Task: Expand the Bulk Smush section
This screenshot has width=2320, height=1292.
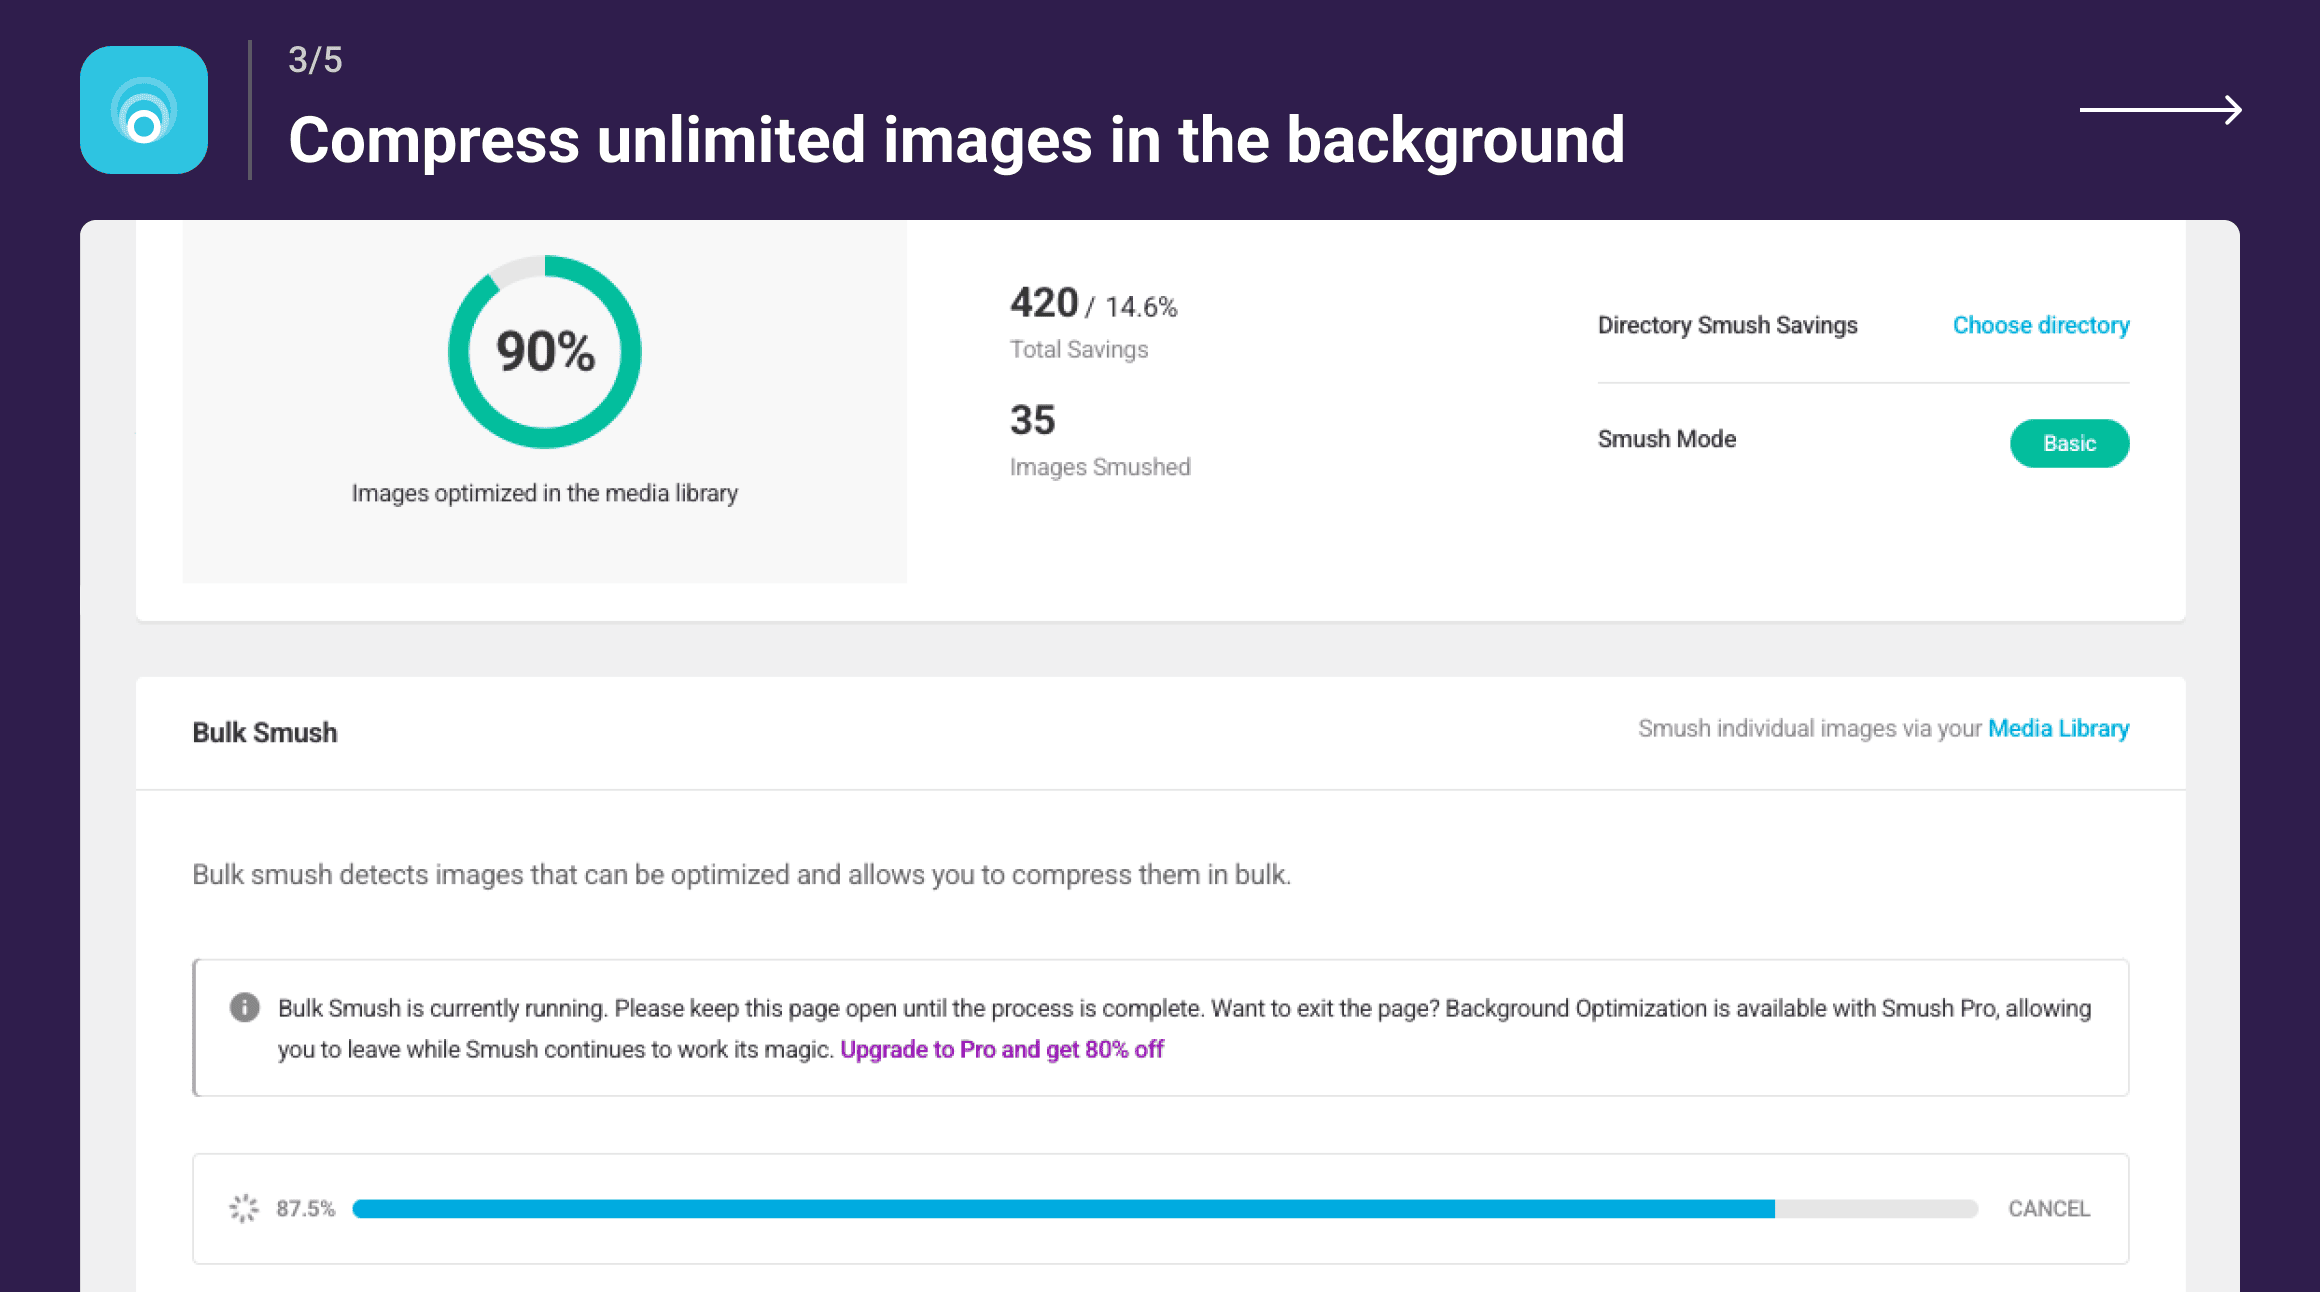Action: tap(263, 731)
